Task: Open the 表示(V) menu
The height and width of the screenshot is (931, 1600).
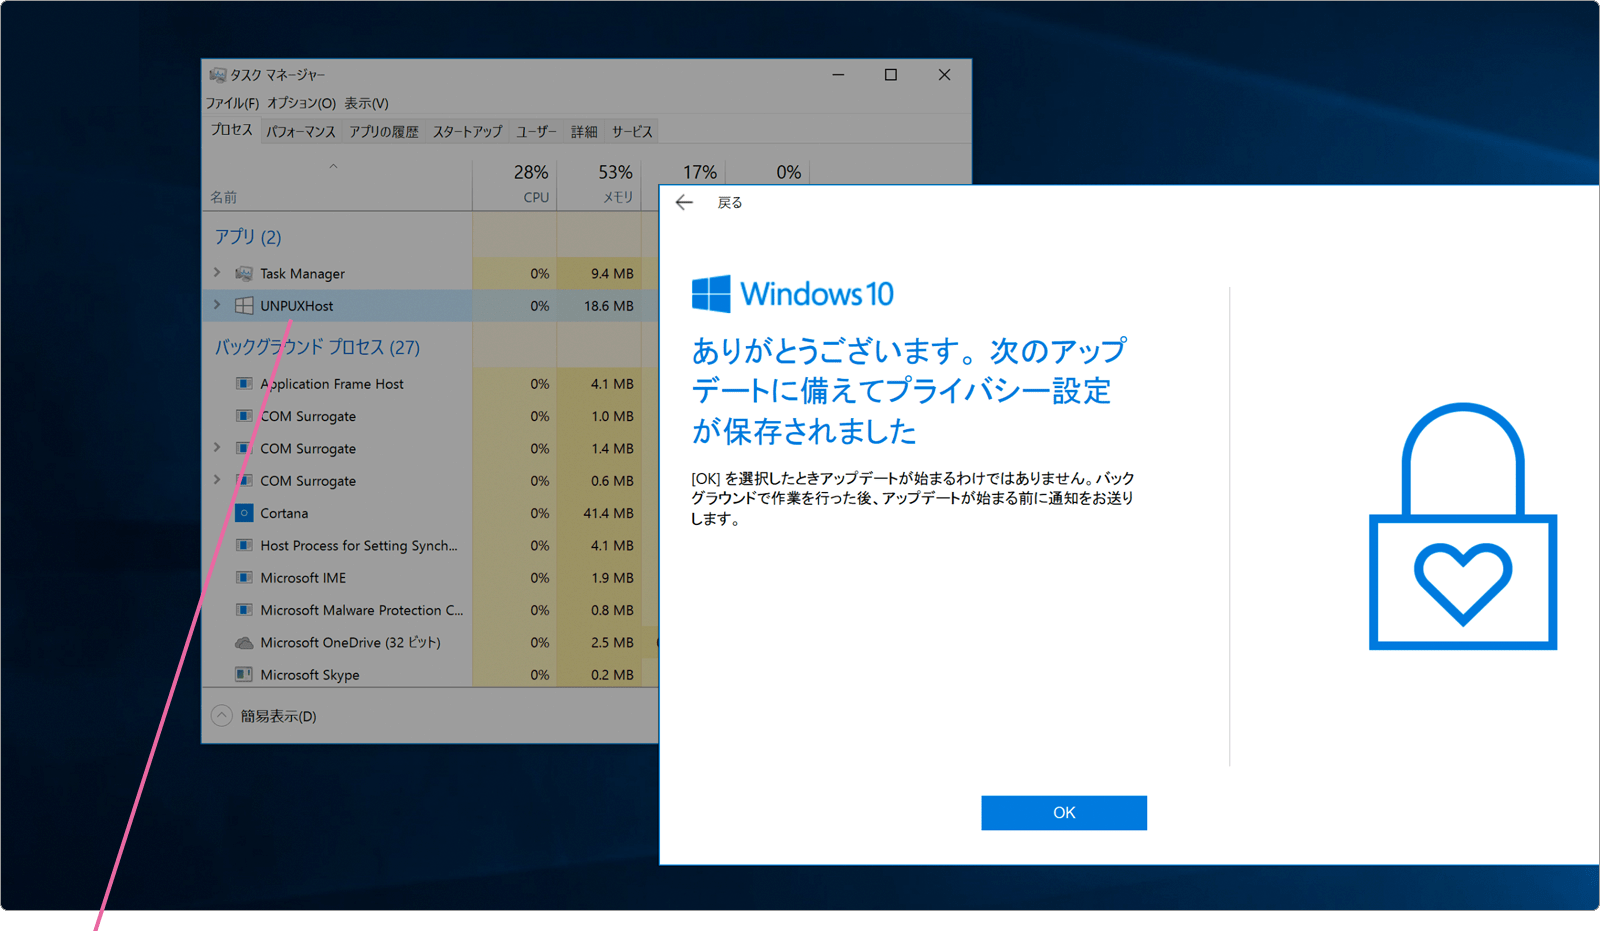Action: pos(367,103)
